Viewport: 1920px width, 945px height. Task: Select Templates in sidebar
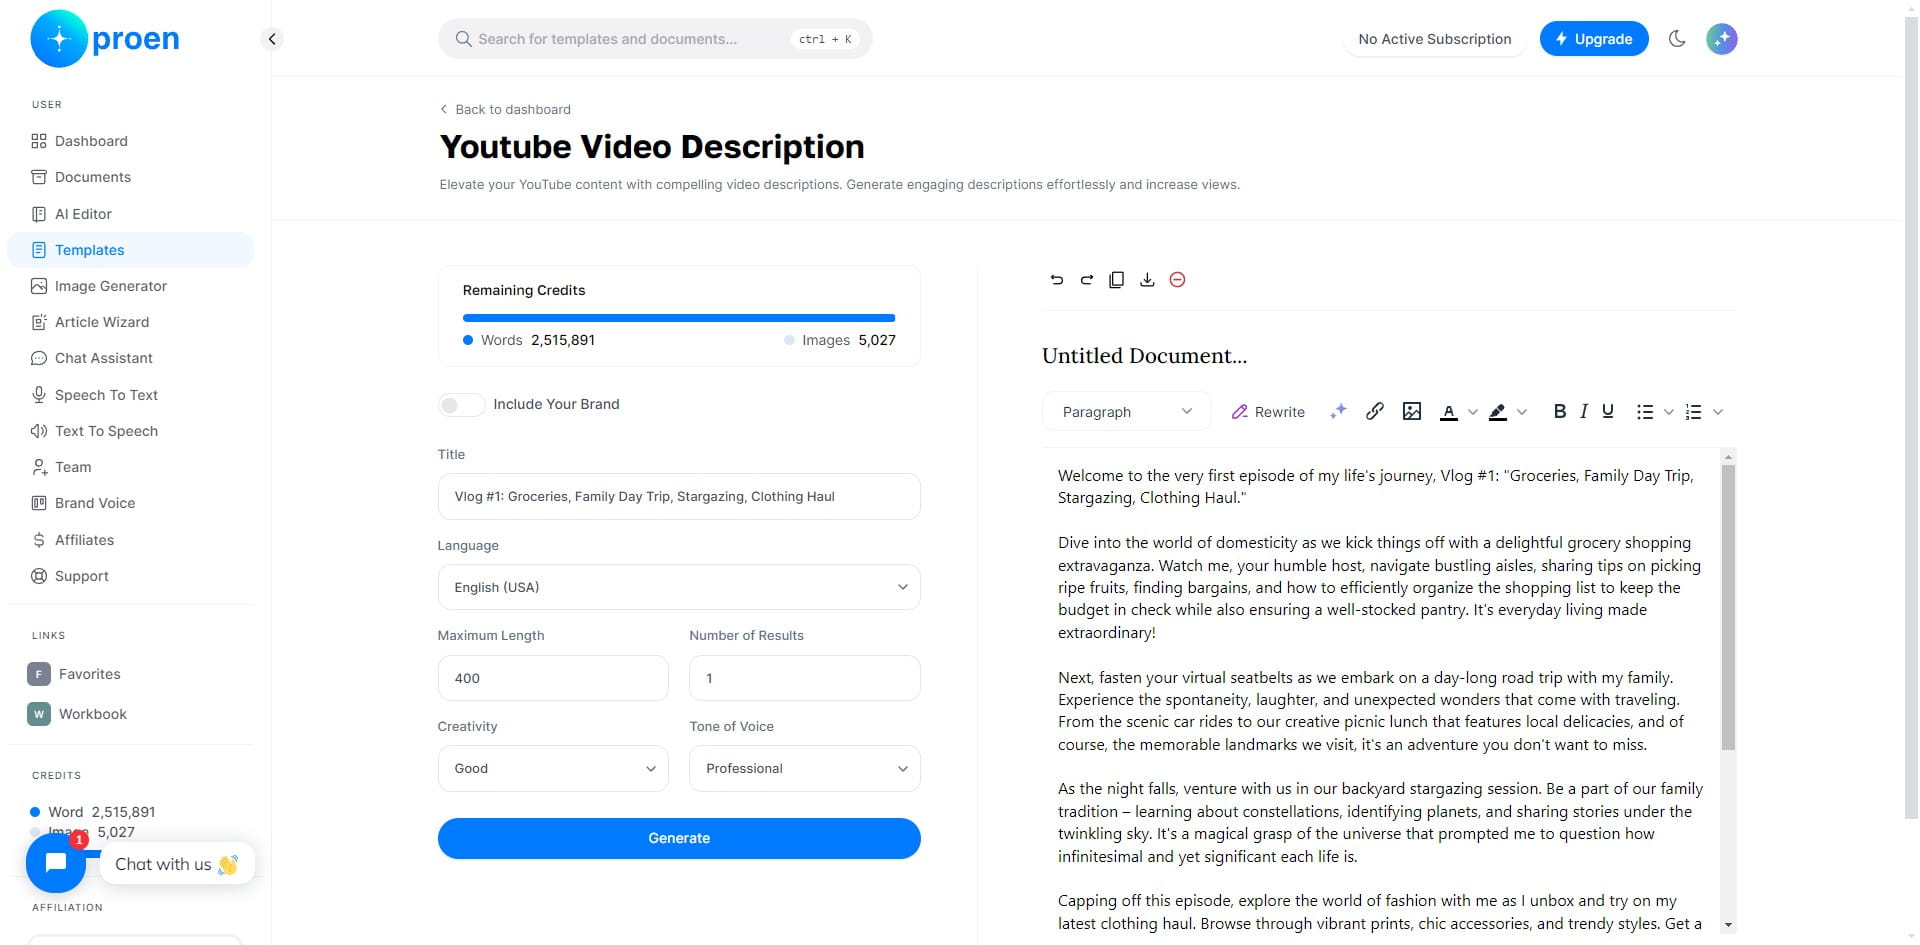pos(130,250)
